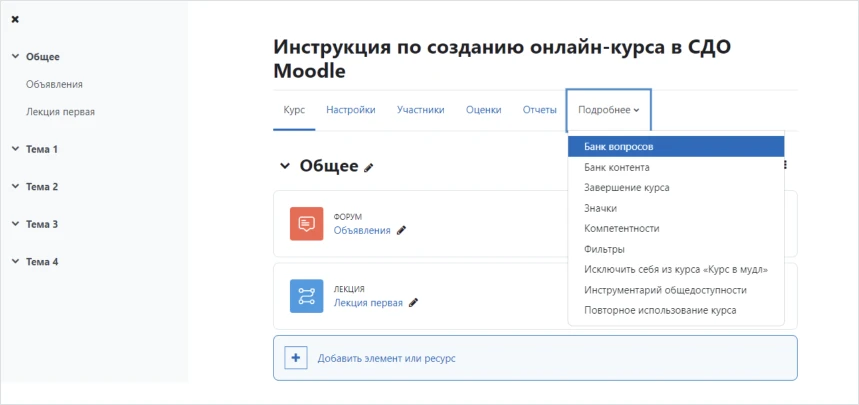Open Лекция первая in the sidebar index

point(60,112)
